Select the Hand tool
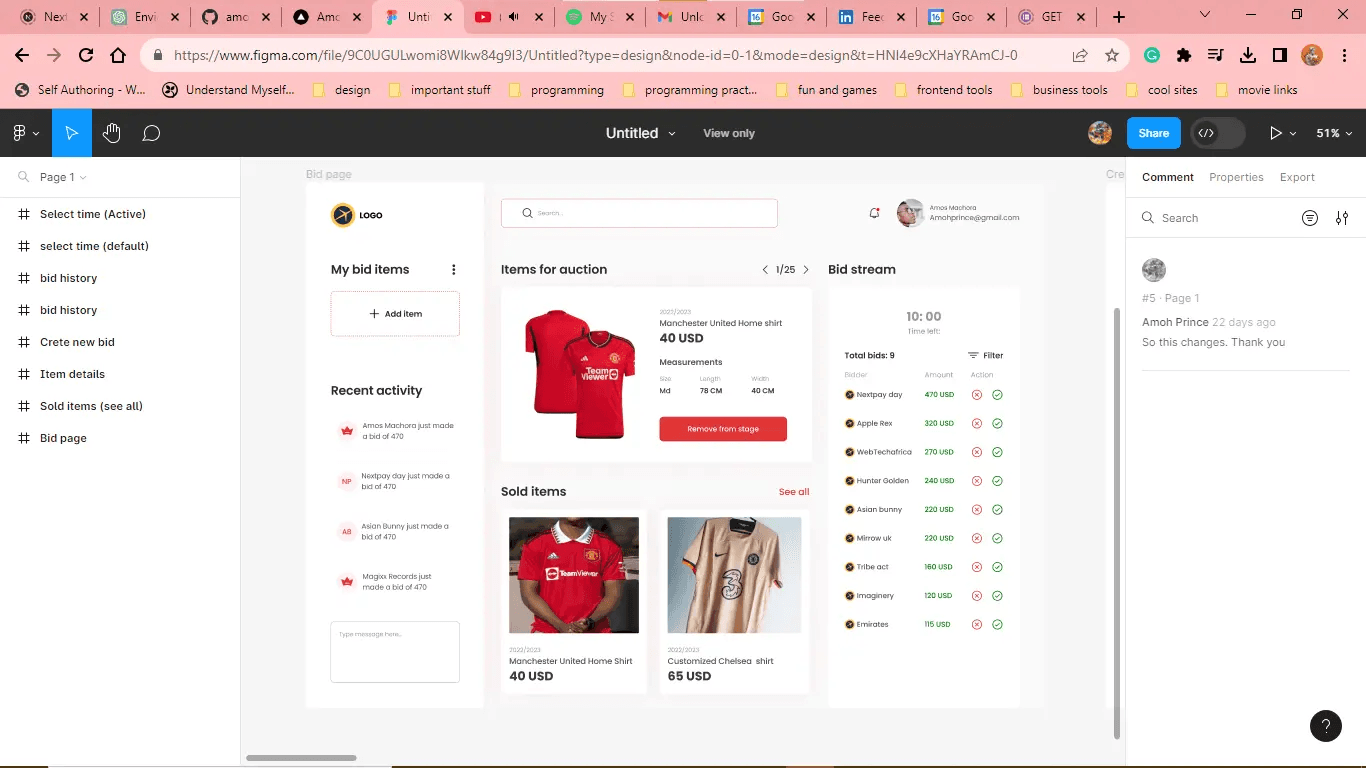1366x768 pixels. (112, 133)
